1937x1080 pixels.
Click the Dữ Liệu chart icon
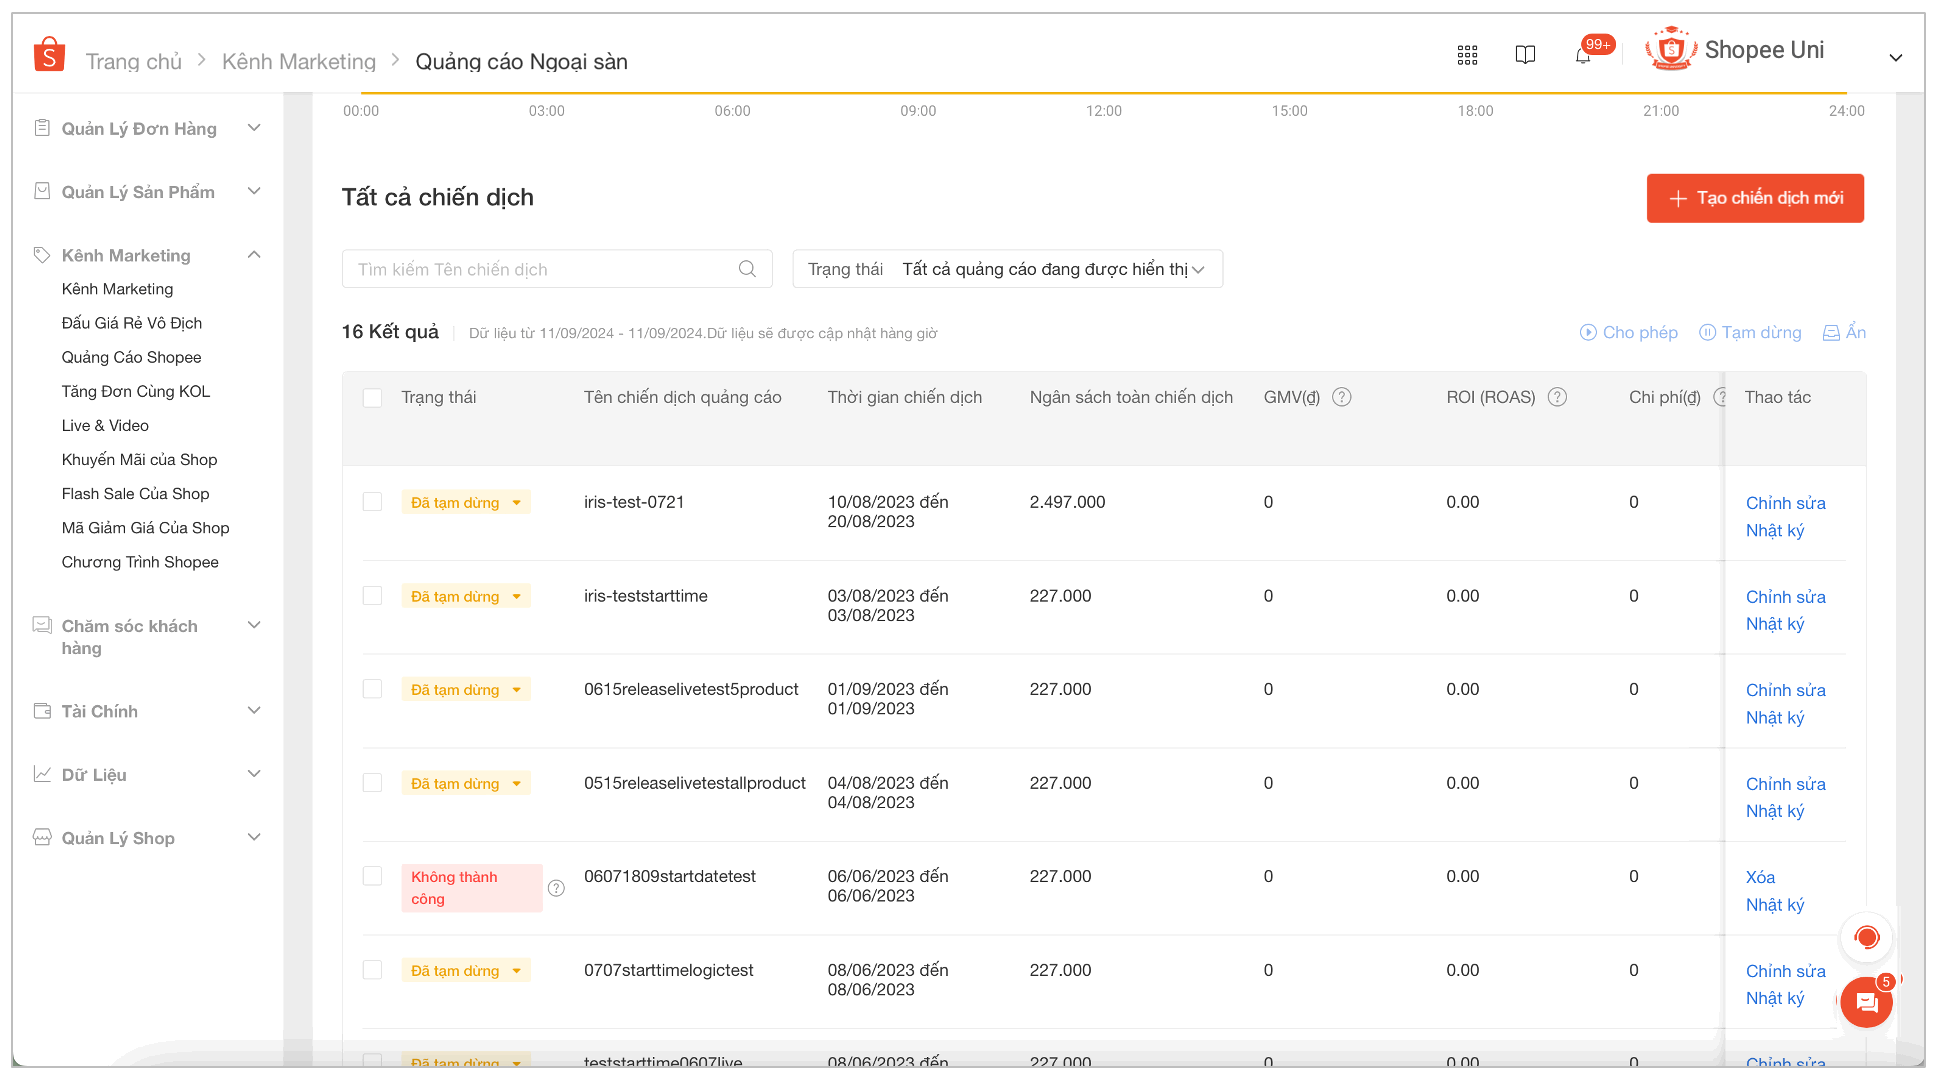coord(42,774)
